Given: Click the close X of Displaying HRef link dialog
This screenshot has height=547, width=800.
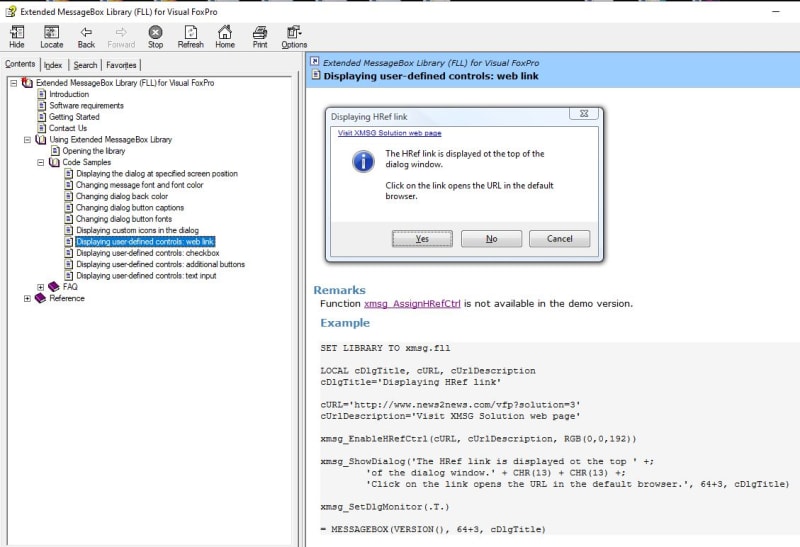Looking at the screenshot, I should click(x=584, y=114).
